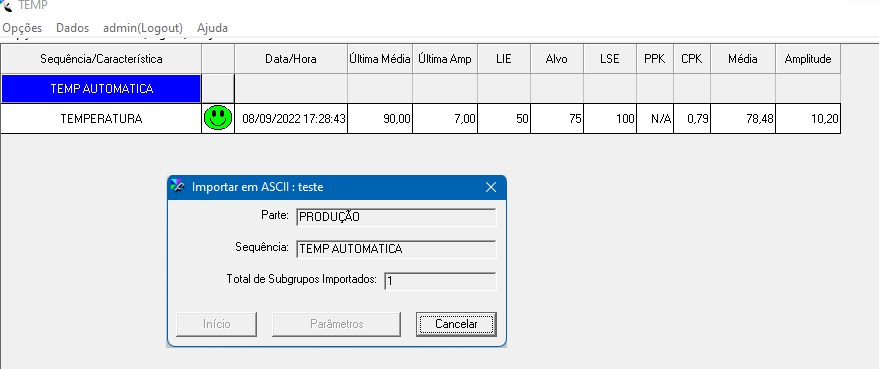Select the TEMP AUTOMATICA sequence row
The width and height of the screenshot is (879, 369).
pyautogui.click(x=101, y=89)
